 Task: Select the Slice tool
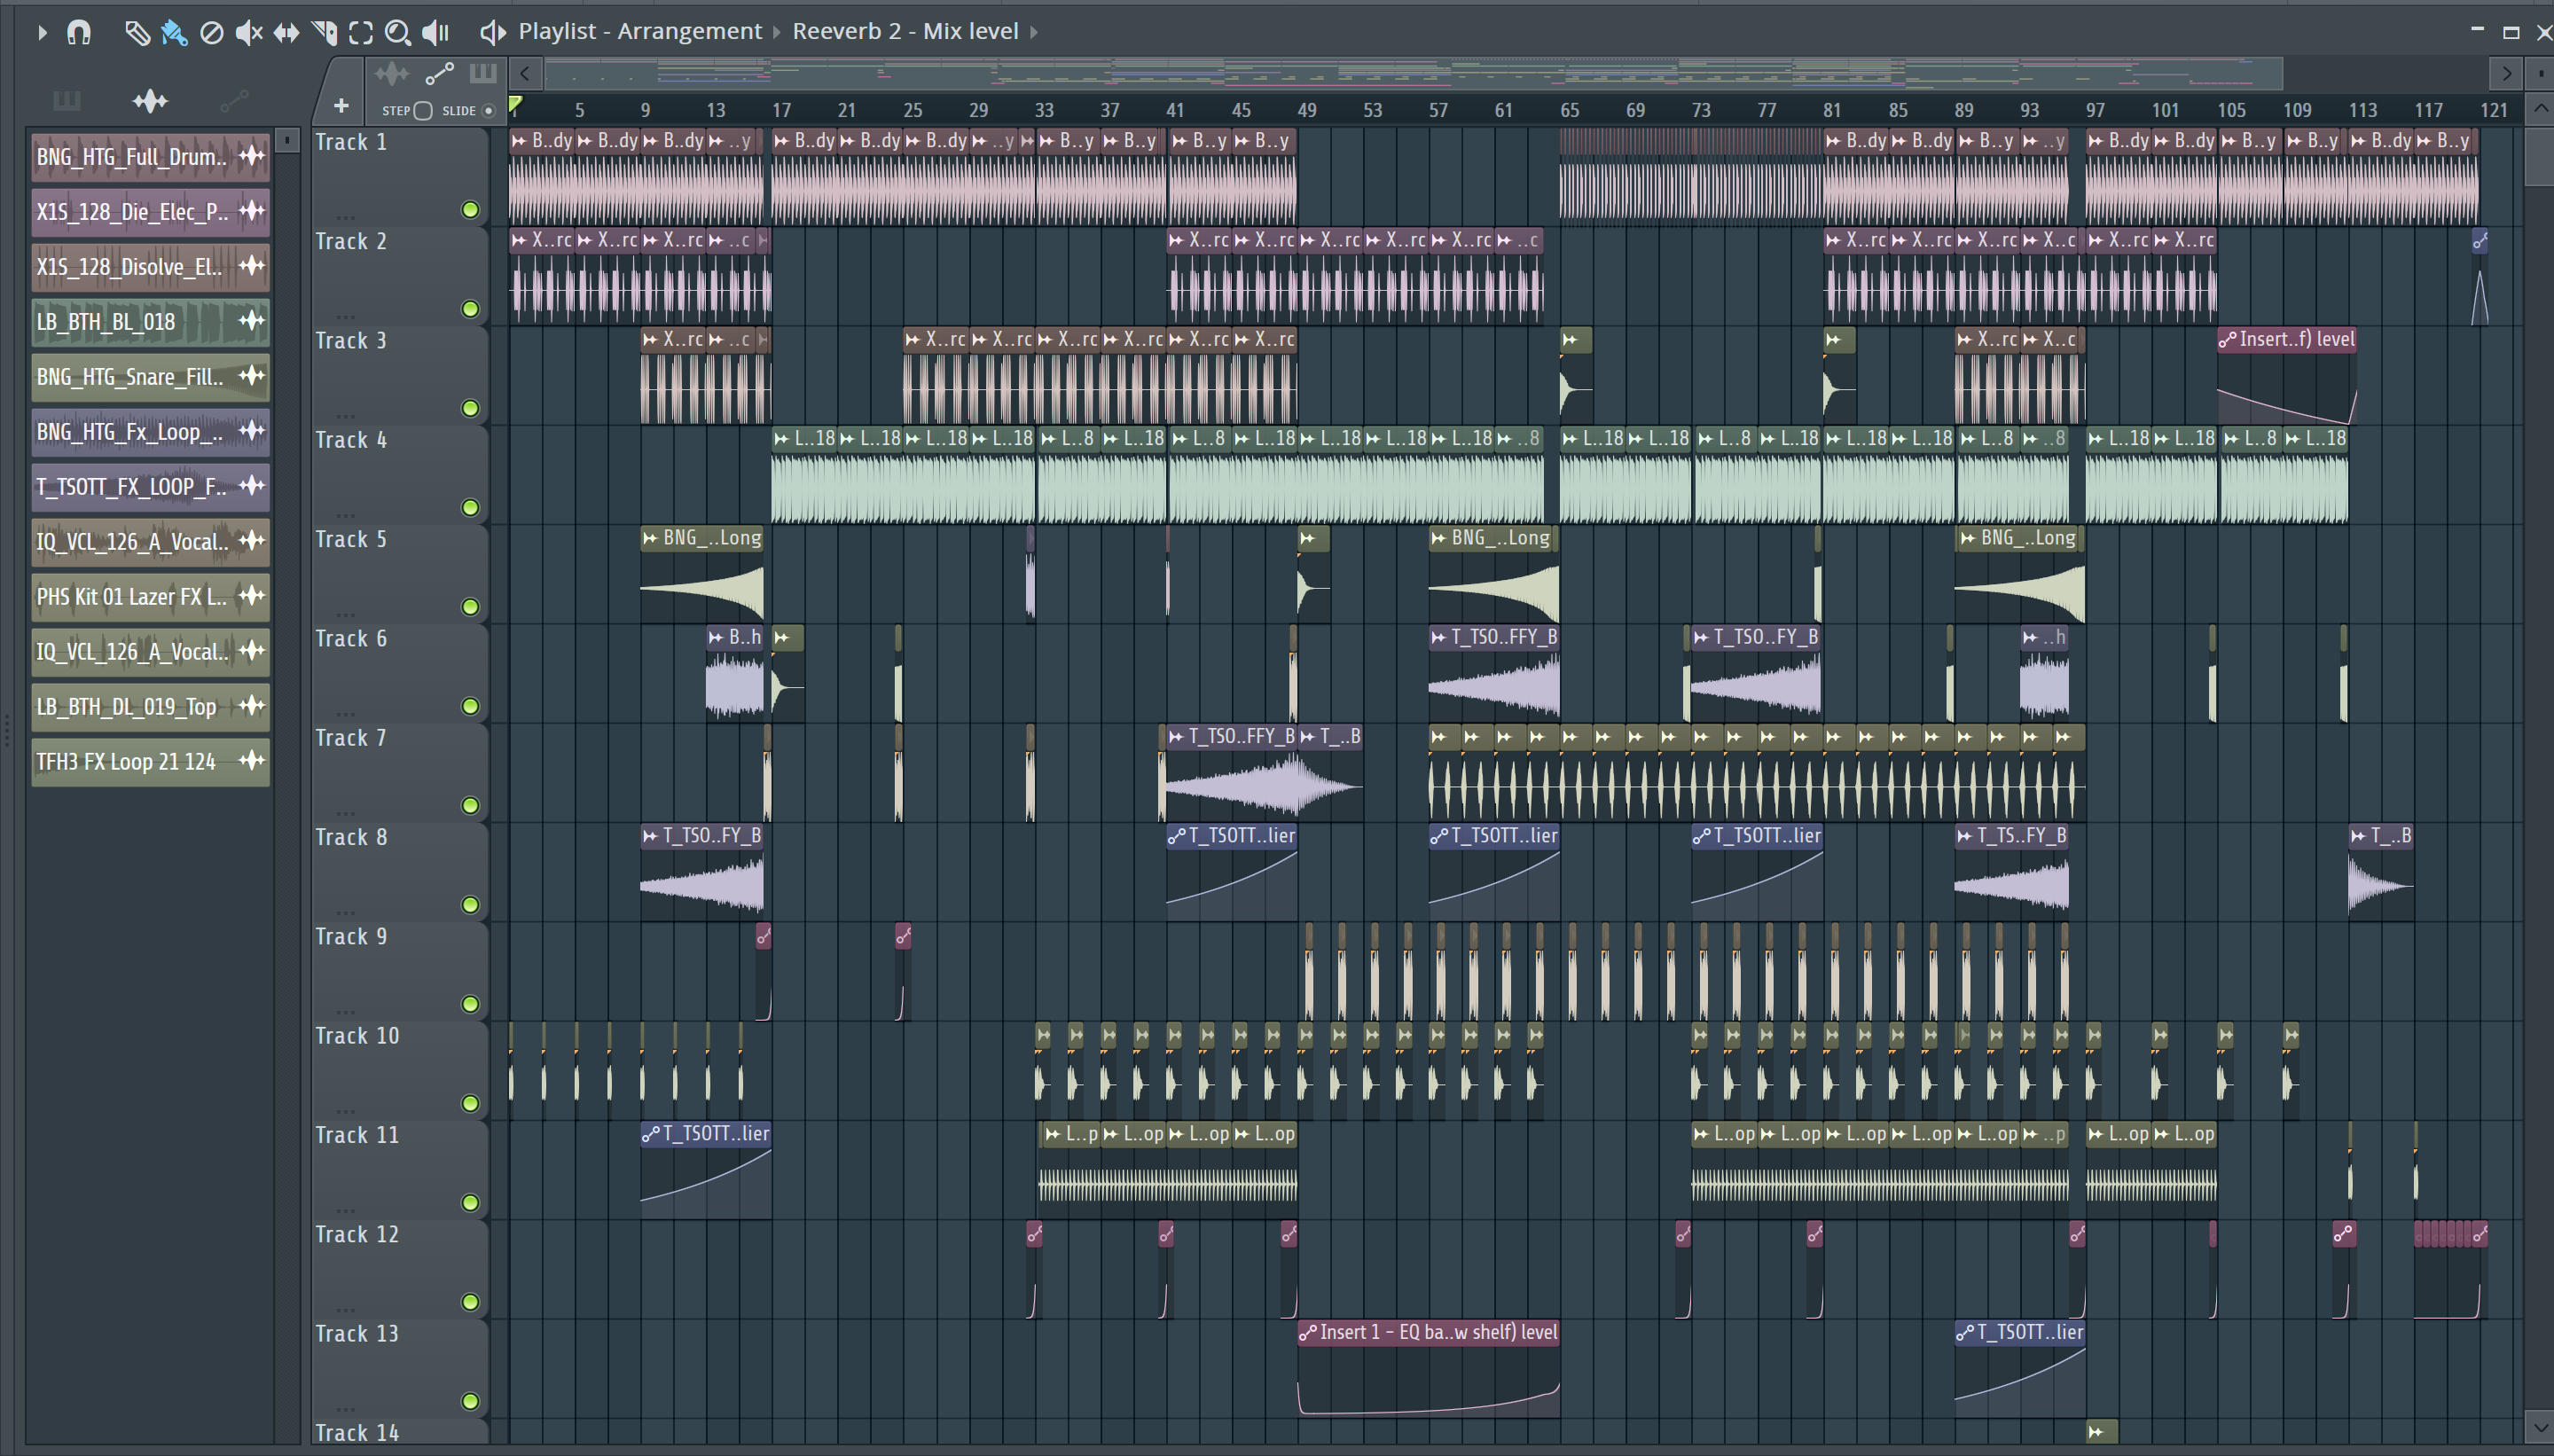tap(324, 32)
